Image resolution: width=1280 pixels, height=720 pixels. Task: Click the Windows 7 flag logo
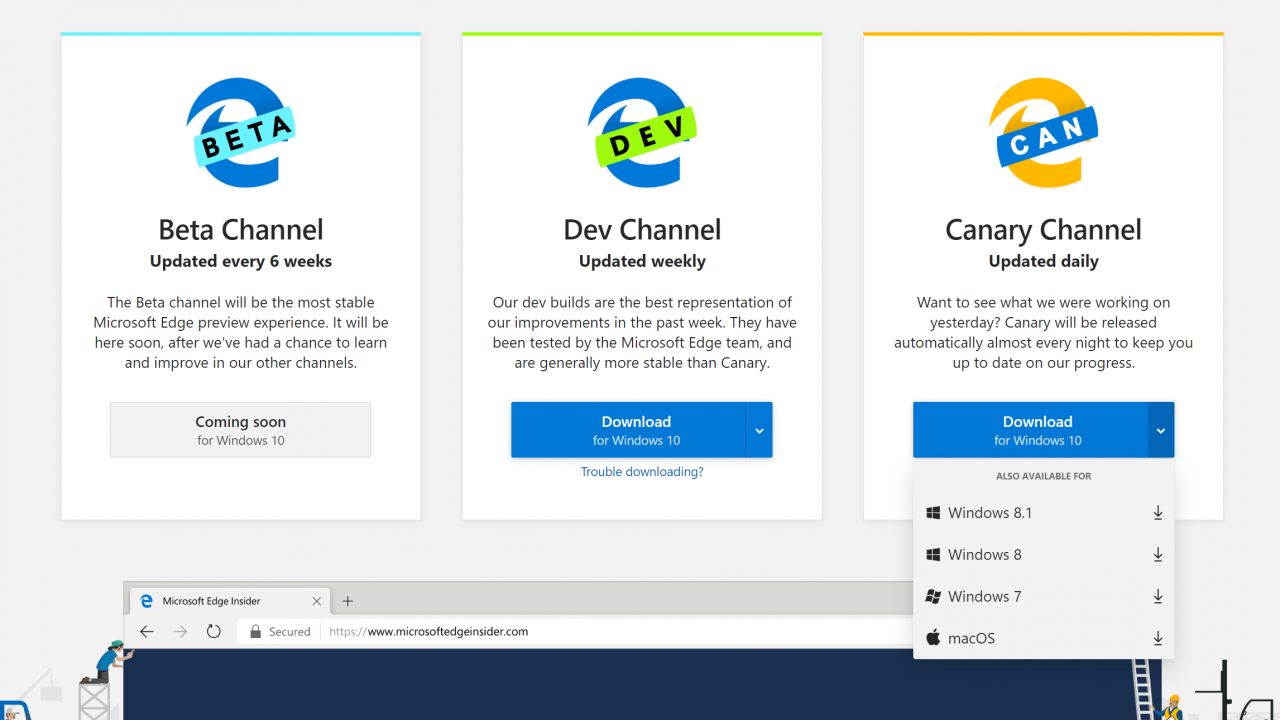click(x=933, y=597)
